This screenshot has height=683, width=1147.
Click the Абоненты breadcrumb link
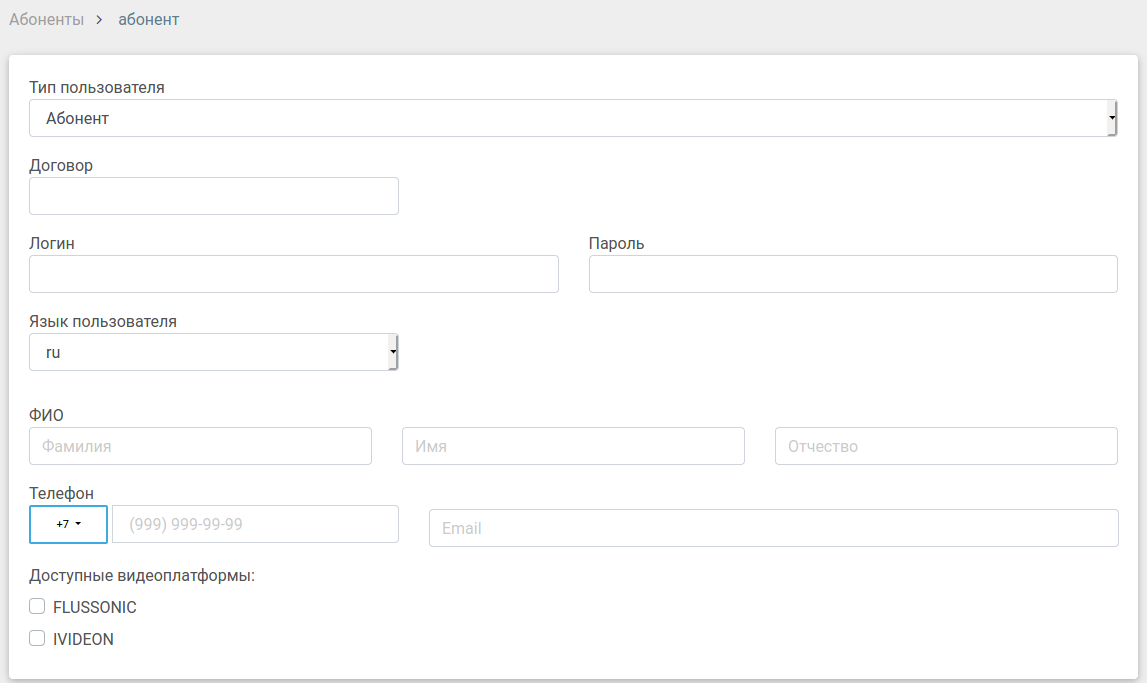[46, 19]
